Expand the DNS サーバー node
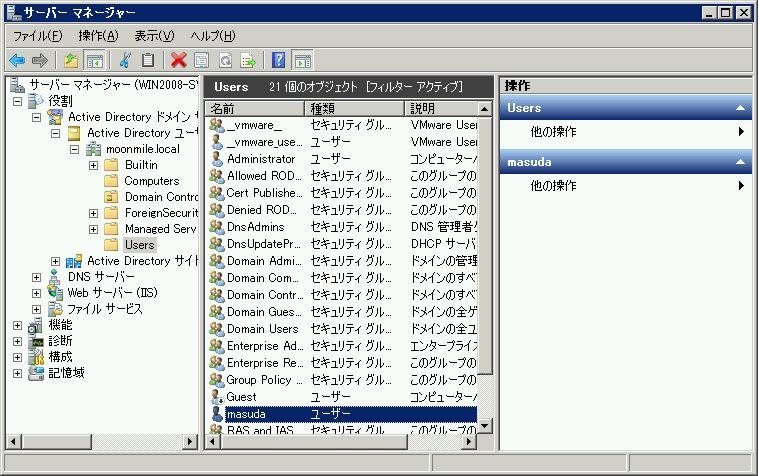Image resolution: width=758 pixels, height=476 pixels. [37, 277]
